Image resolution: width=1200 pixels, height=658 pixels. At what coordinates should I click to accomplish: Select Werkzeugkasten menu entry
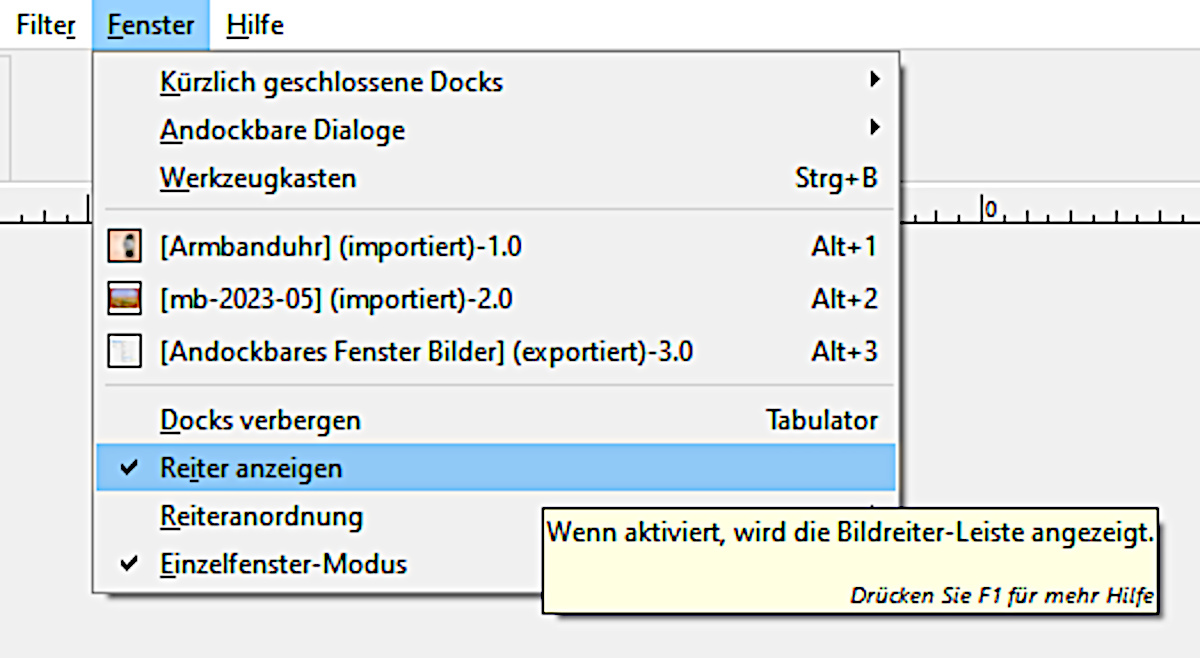click(x=258, y=179)
